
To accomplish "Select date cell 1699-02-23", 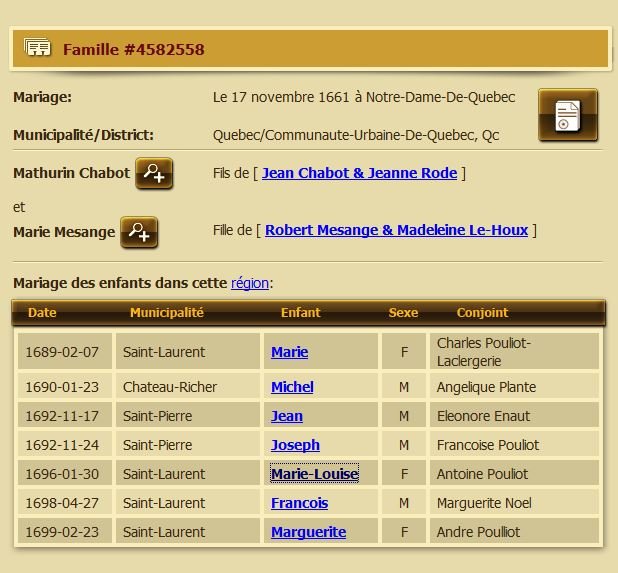I will coord(65,531).
